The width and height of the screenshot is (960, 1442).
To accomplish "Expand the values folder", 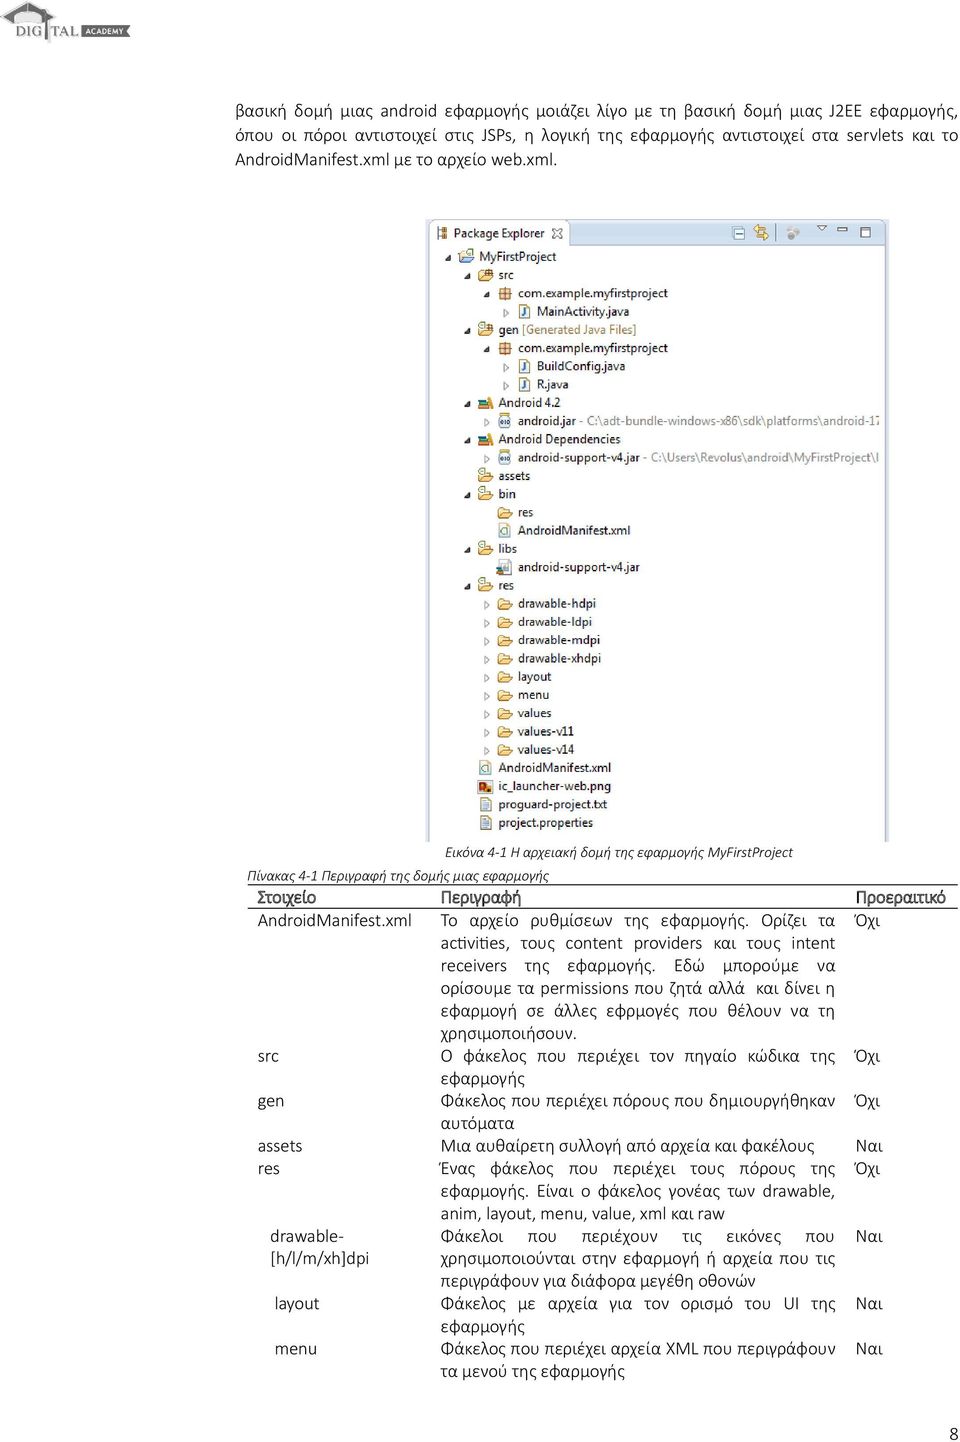I will point(487,714).
